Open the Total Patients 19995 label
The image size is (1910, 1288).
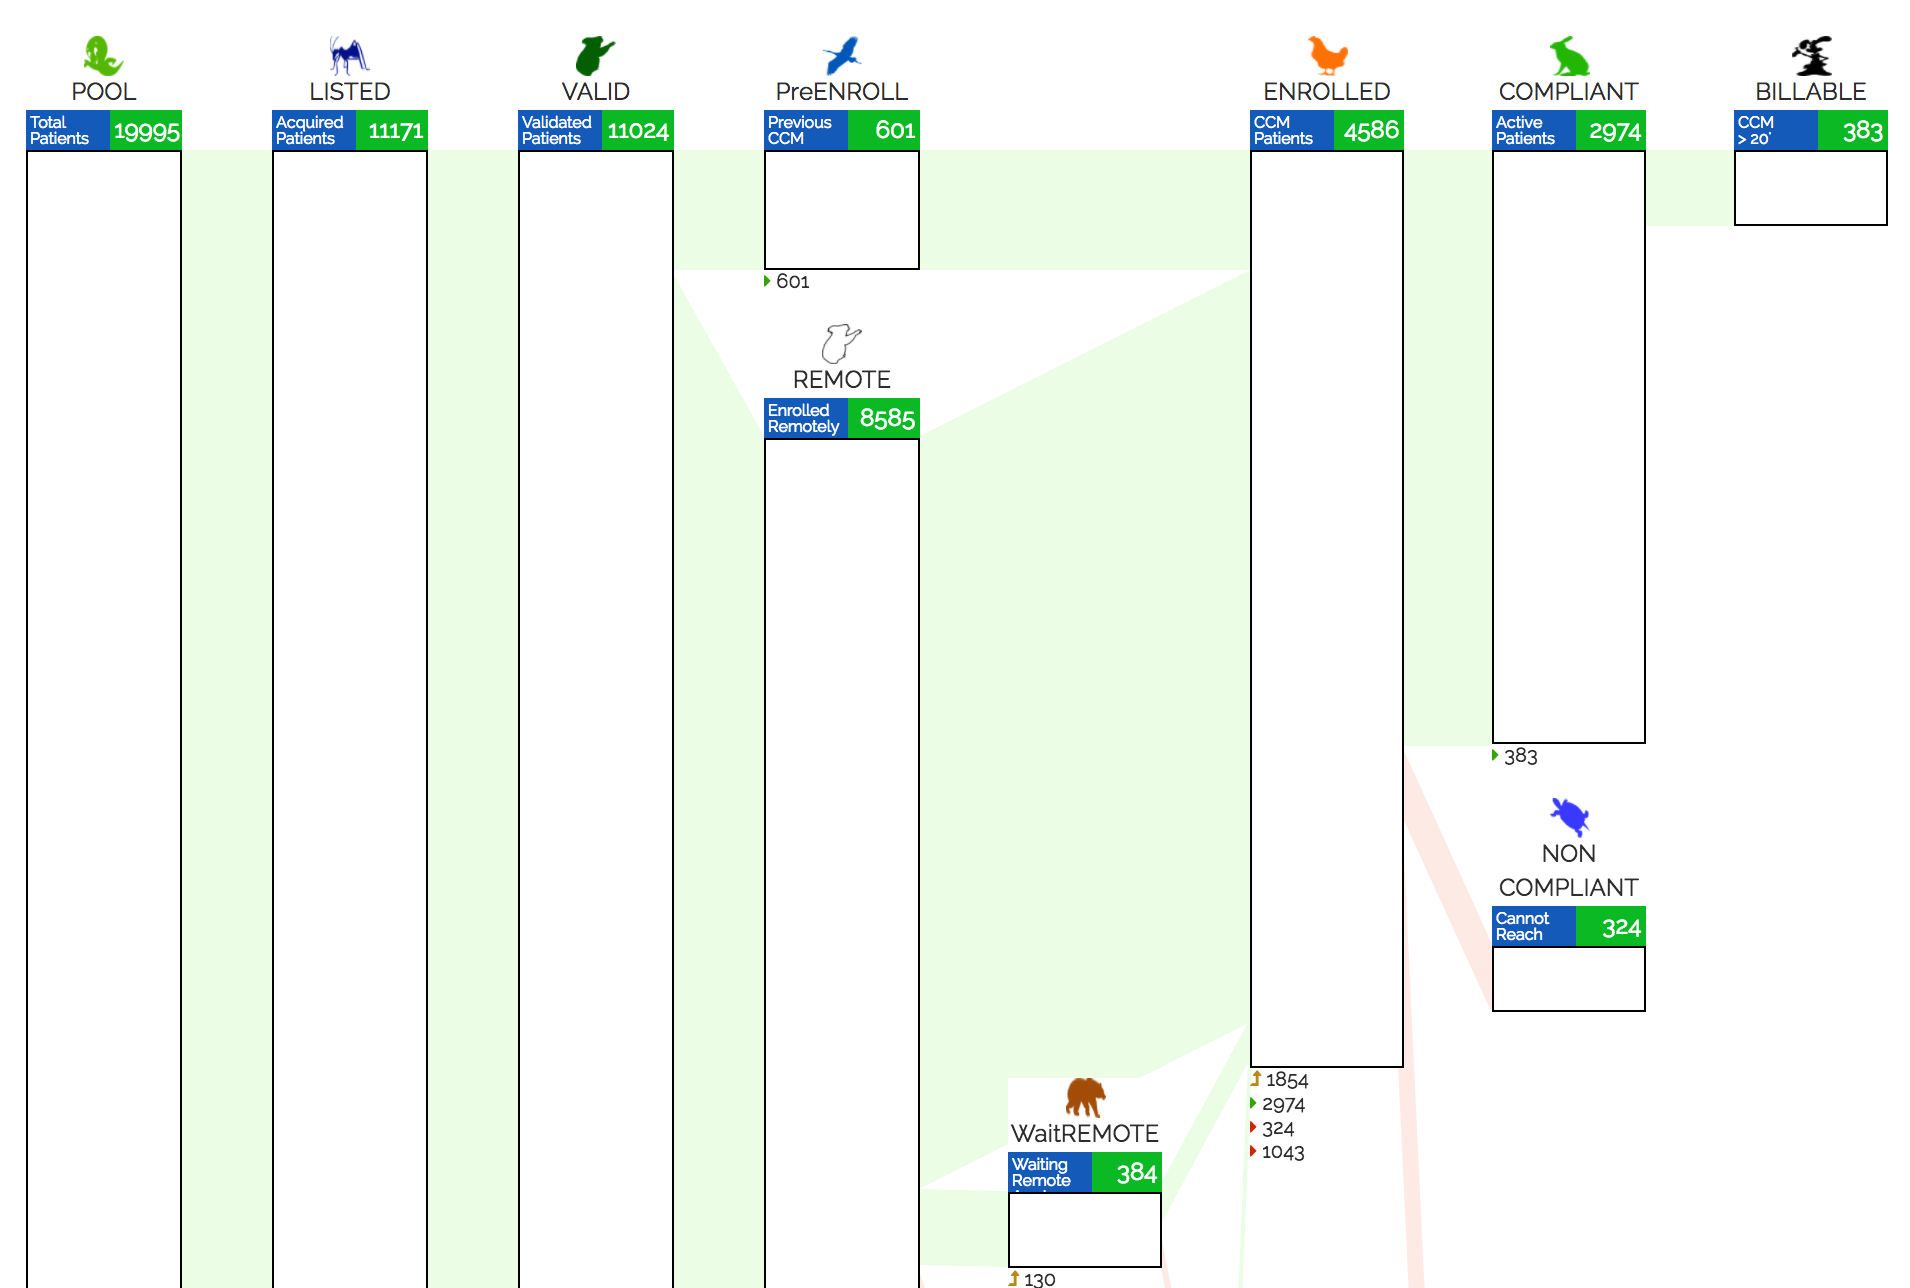[x=104, y=131]
